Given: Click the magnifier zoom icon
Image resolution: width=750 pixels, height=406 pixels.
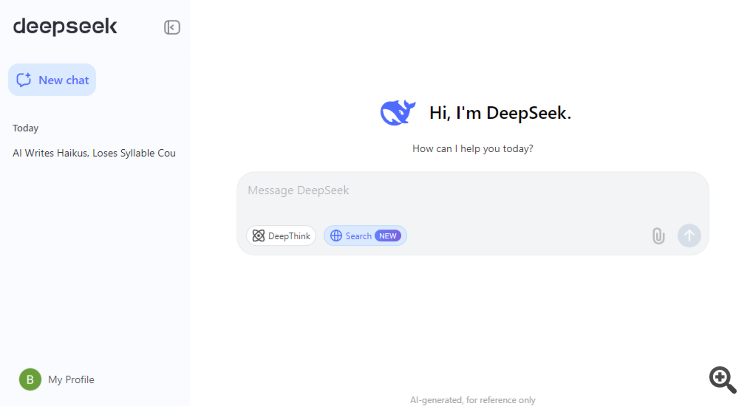Looking at the screenshot, I should click(x=723, y=380).
